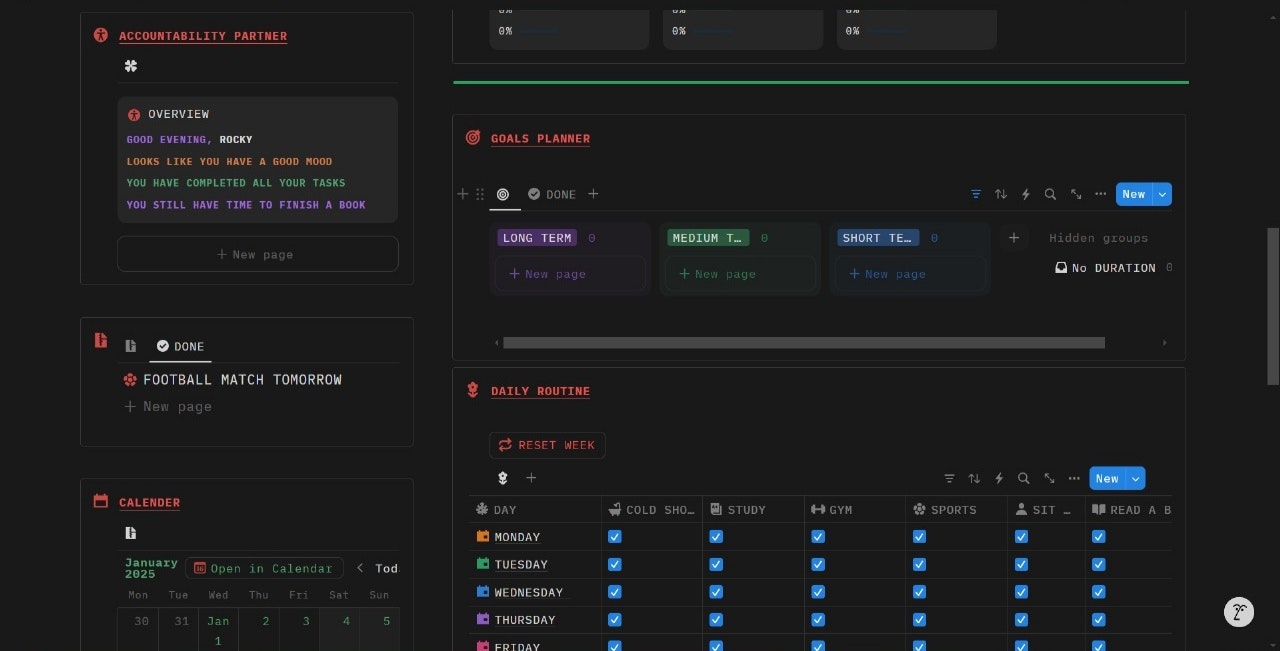Open the Goals Planner filter icon

(x=976, y=194)
